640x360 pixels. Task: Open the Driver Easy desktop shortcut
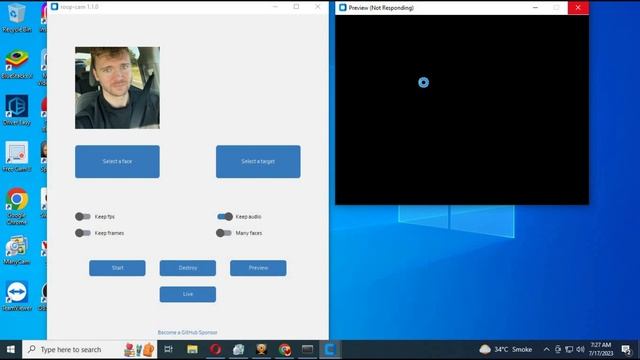pos(16,110)
